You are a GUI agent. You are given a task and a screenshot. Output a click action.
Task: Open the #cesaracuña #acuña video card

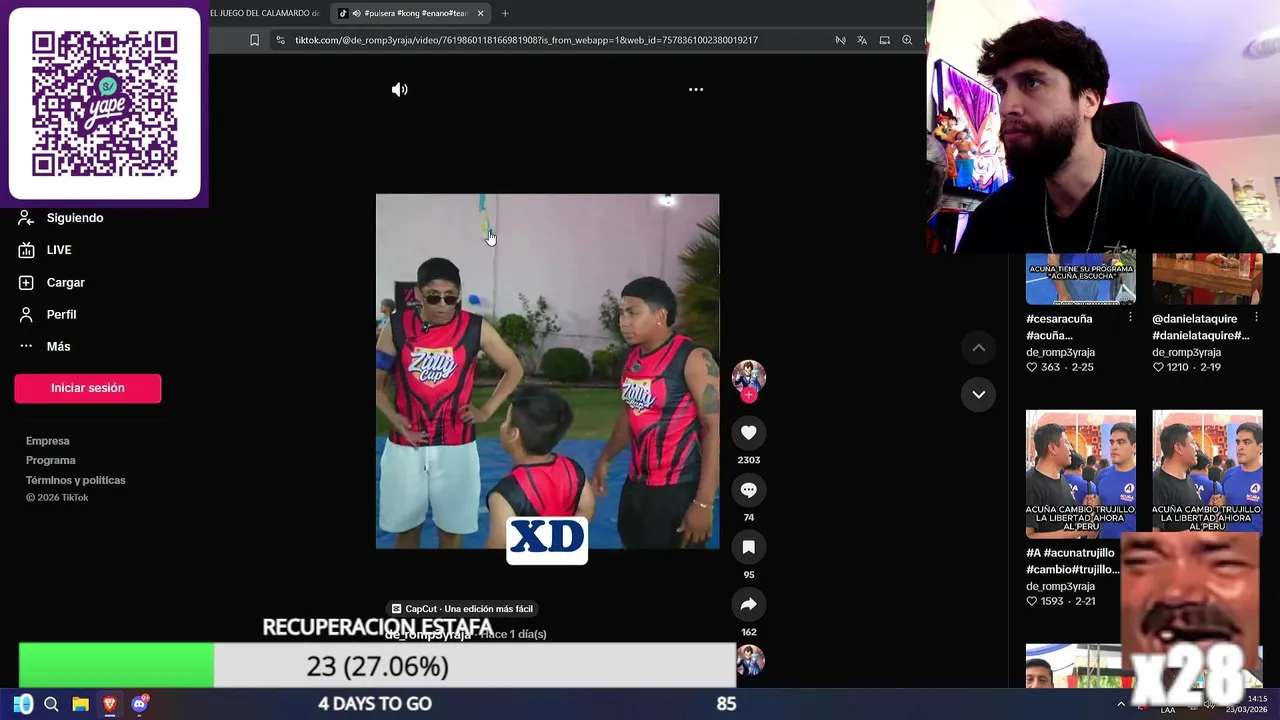coord(1081,279)
